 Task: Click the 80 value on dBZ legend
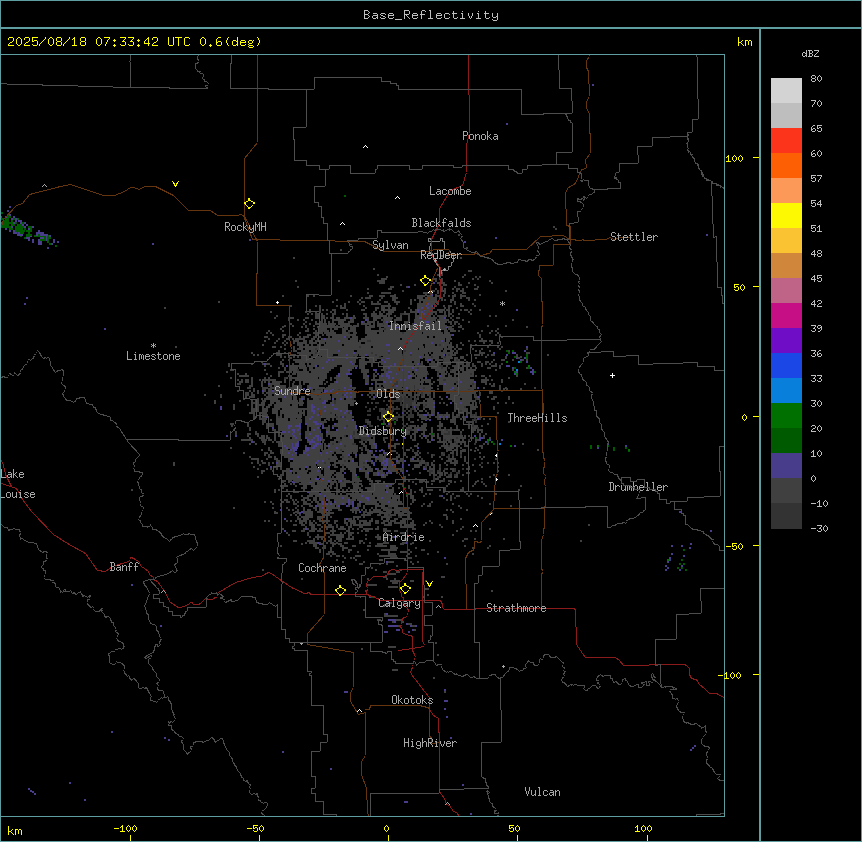[x=816, y=79]
